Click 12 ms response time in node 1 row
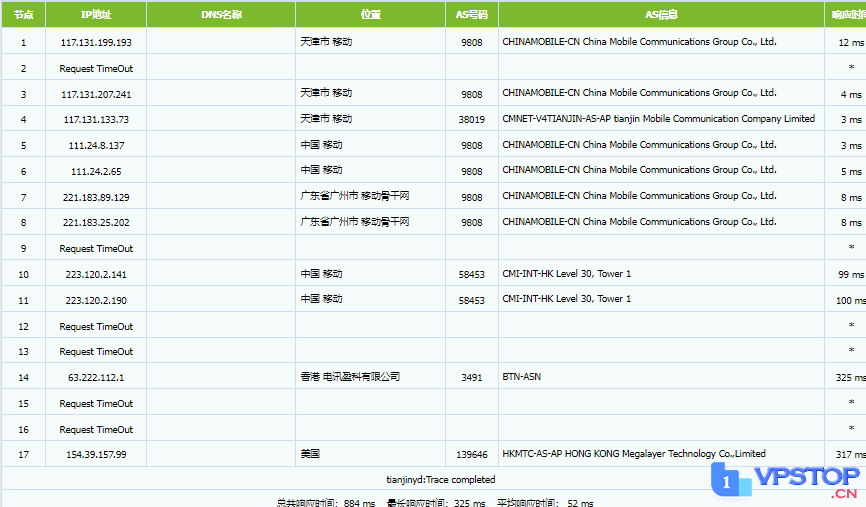866x507 pixels. pos(851,43)
